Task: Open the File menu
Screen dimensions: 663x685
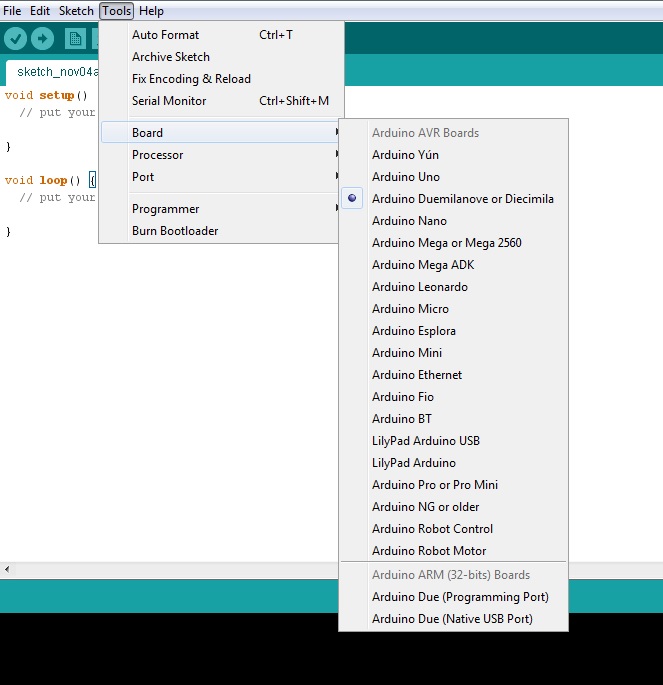Action: tap(12, 11)
